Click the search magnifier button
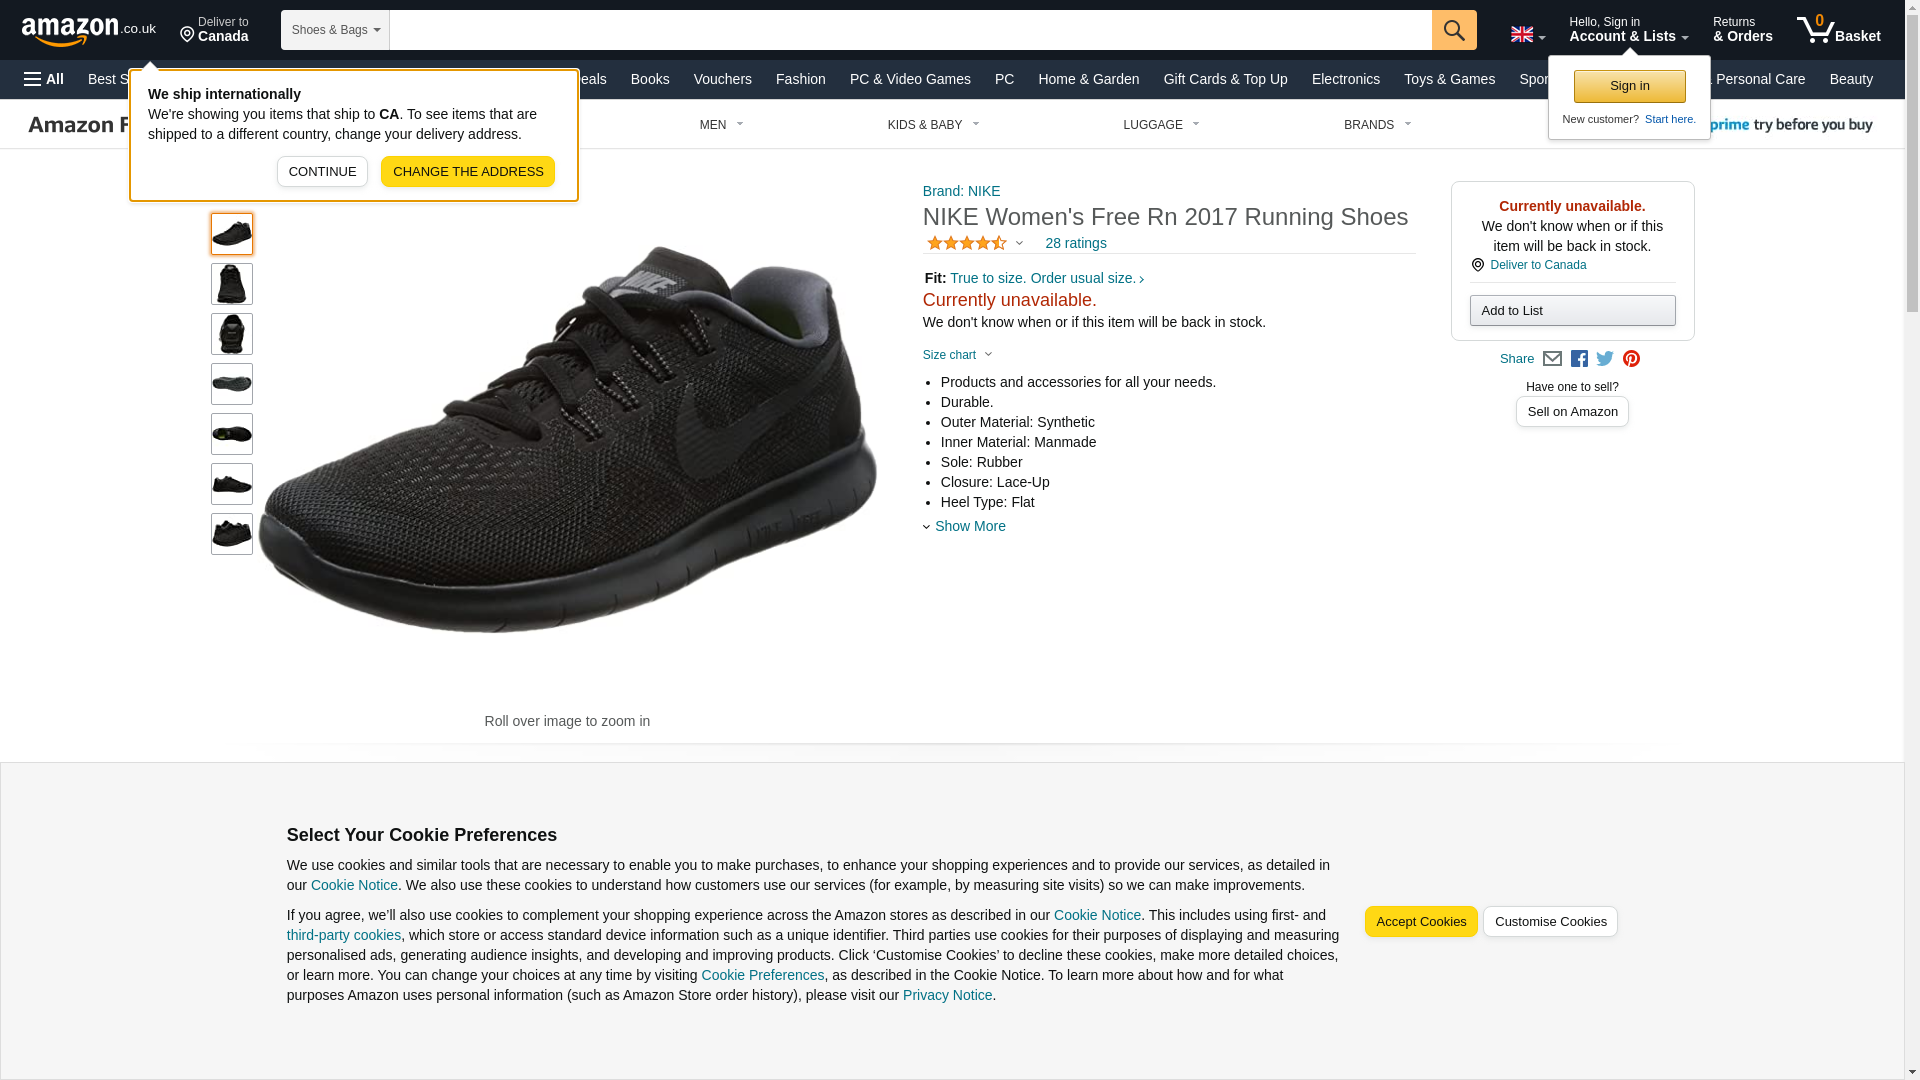1920x1080 pixels. (x=1453, y=30)
